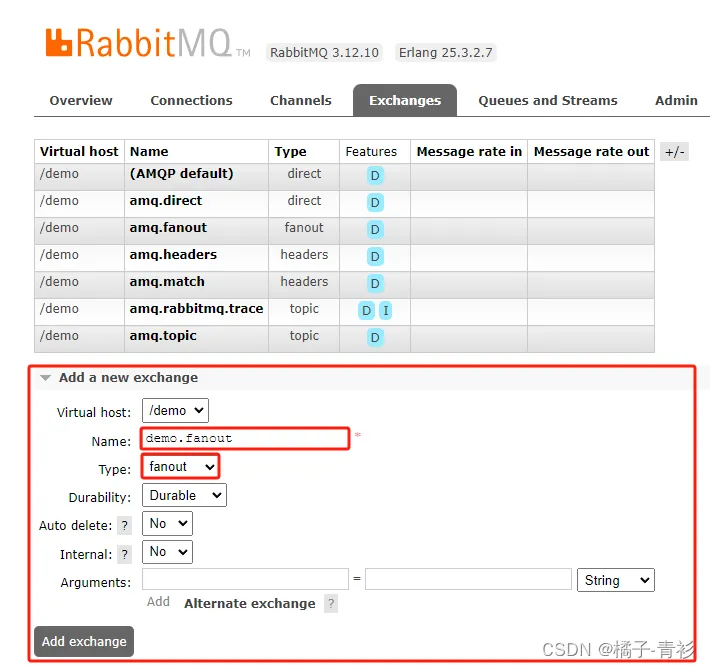Viewport: 710px width, 668px height.
Task: Open the Alternate exchange help question mark
Action: point(331,604)
